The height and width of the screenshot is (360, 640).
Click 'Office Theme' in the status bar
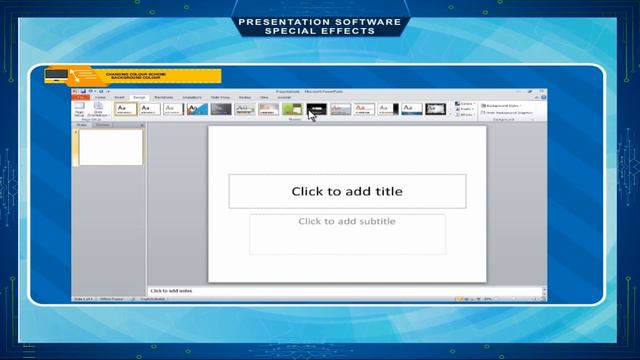click(111, 299)
